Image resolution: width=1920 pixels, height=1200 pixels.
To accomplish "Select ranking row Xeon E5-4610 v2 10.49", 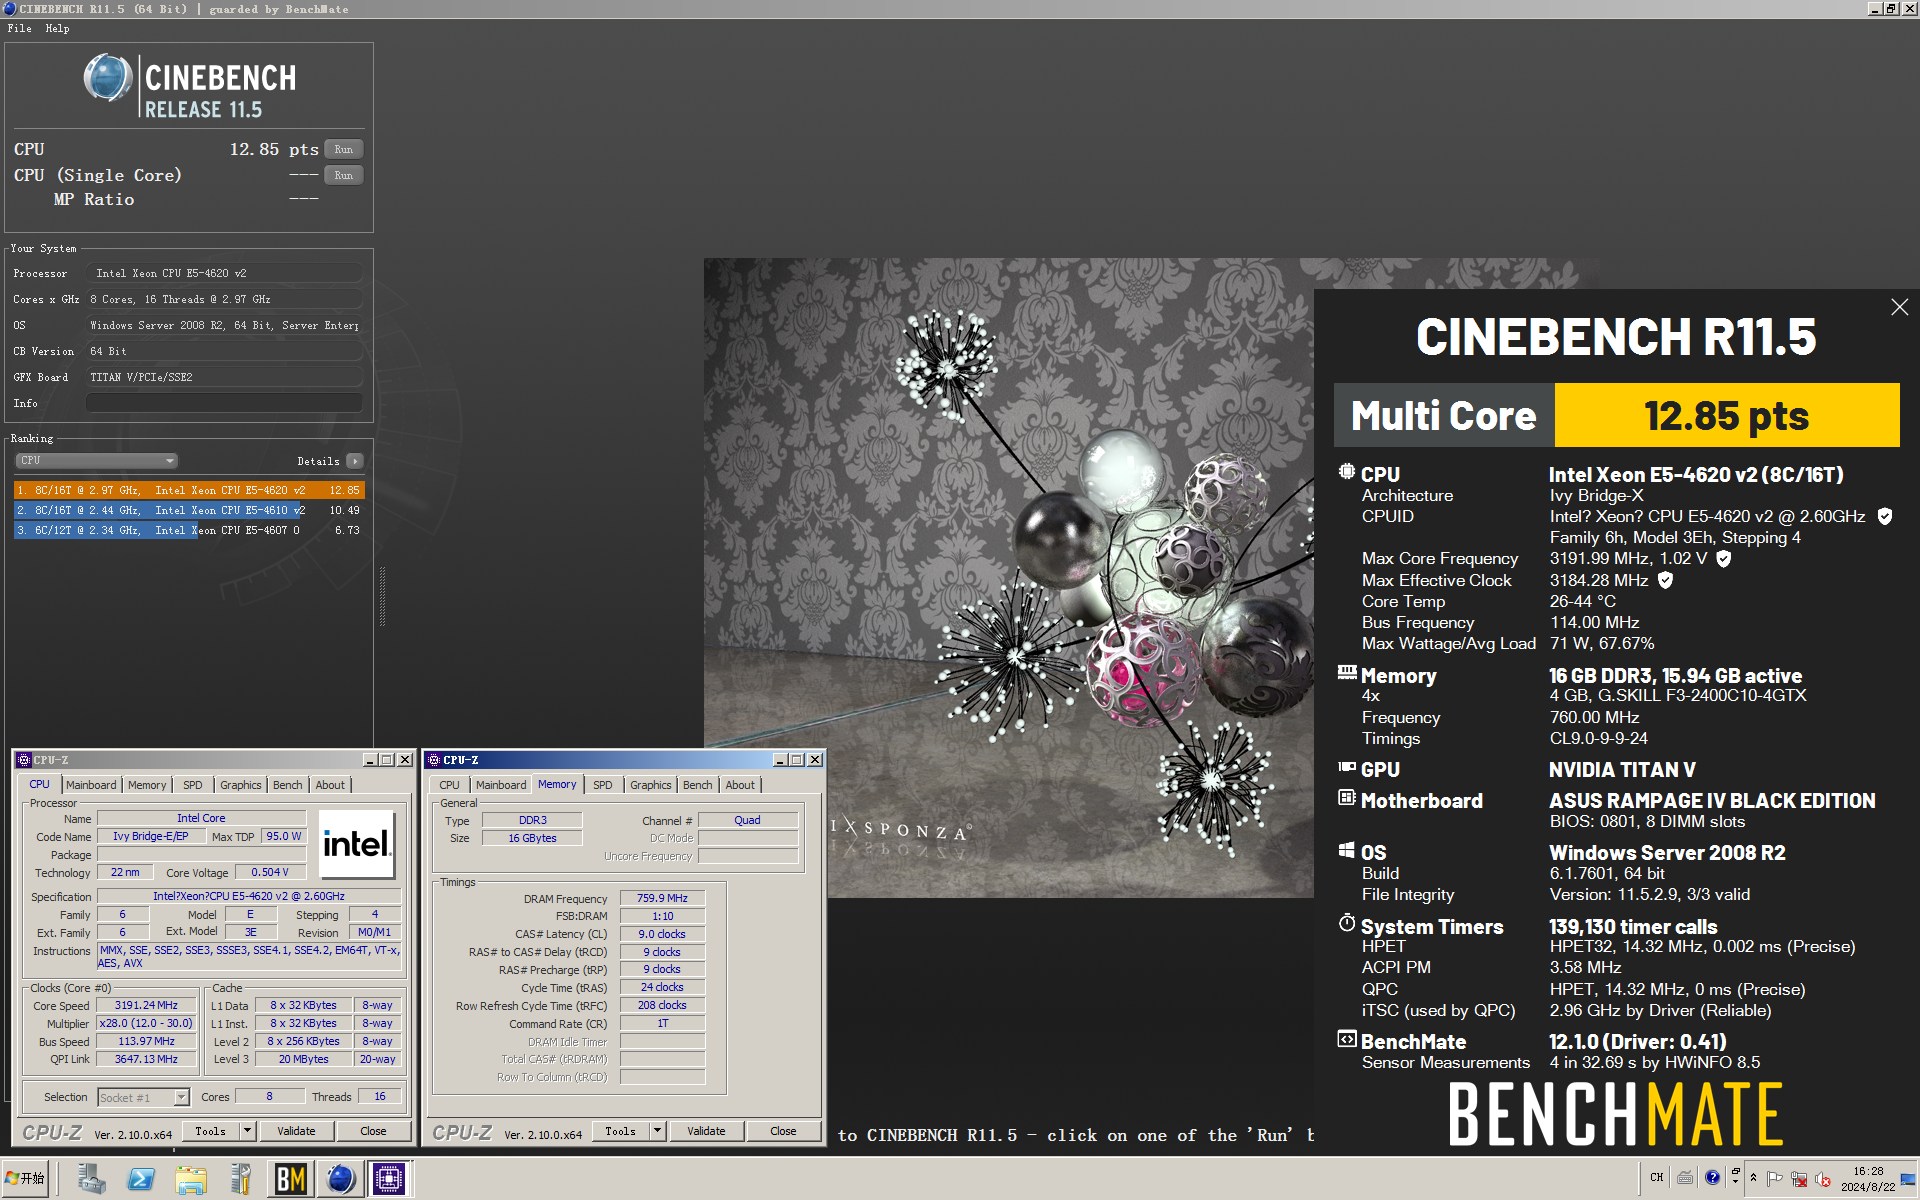I will (189, 510).
